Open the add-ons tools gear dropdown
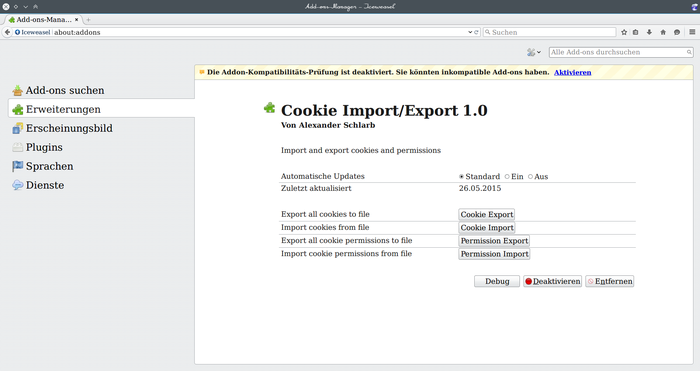The image size is (700, 371). pos(533,52)
